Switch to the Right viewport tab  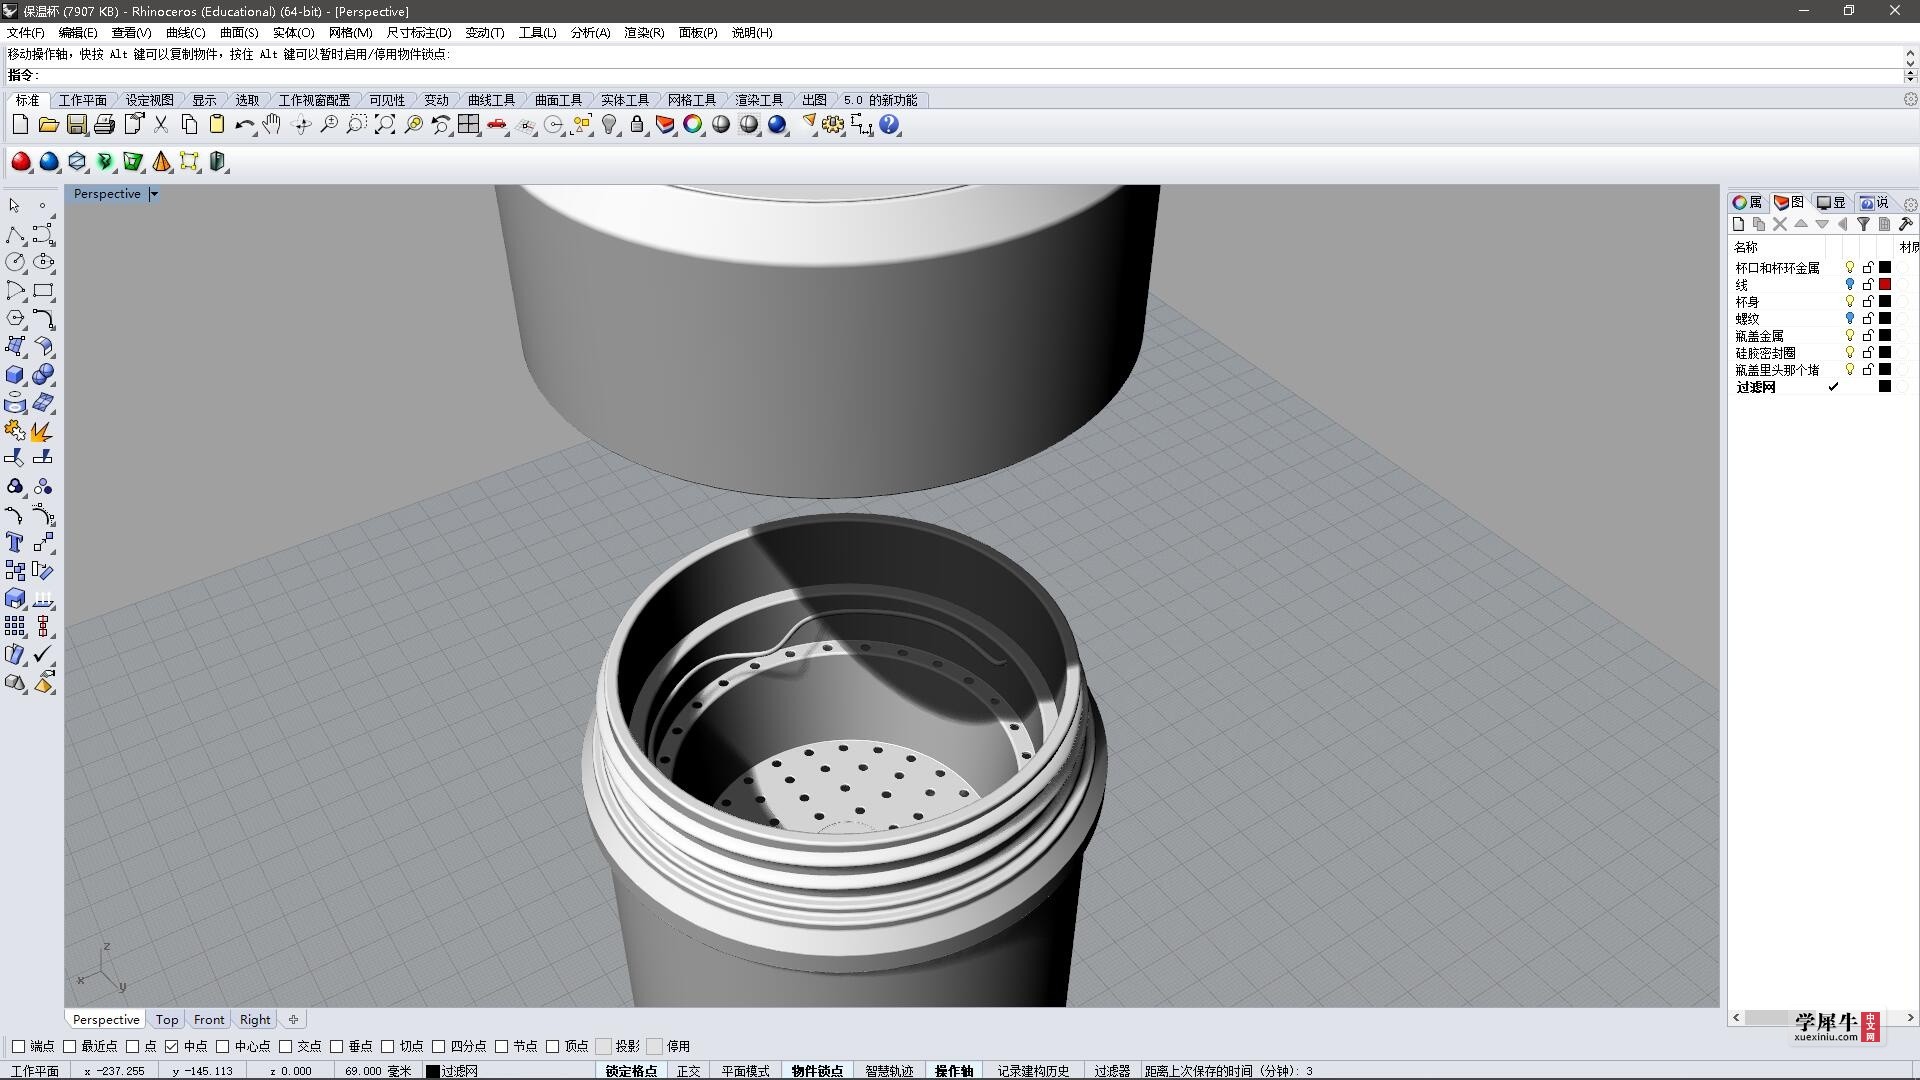[255, 1020]
